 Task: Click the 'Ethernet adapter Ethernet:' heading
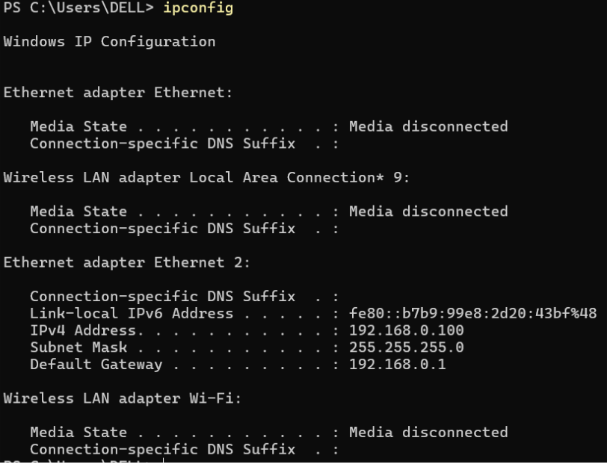(118, 93)
